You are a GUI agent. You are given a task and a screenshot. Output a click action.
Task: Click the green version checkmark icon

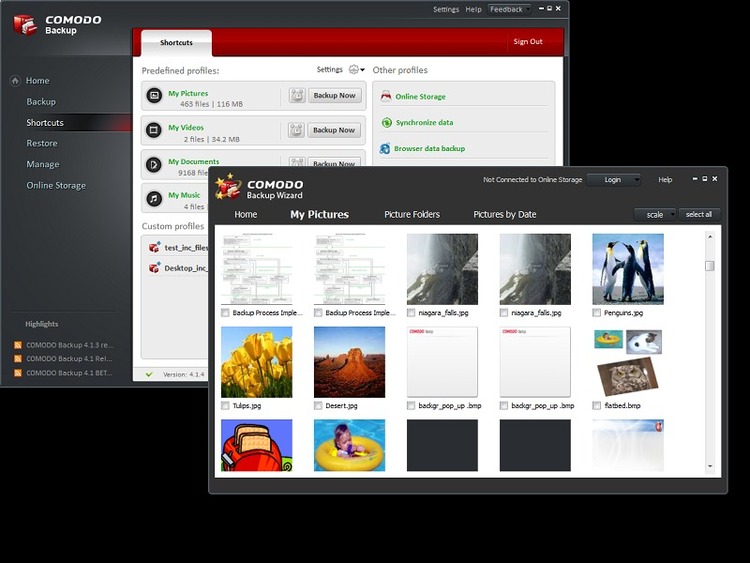[x=149, y=374]
